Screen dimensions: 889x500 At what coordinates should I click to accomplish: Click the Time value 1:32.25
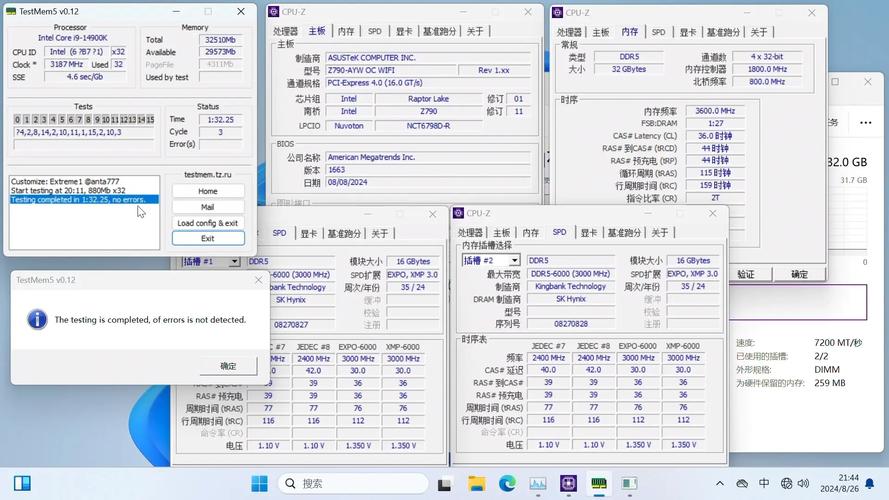[221, 120]
